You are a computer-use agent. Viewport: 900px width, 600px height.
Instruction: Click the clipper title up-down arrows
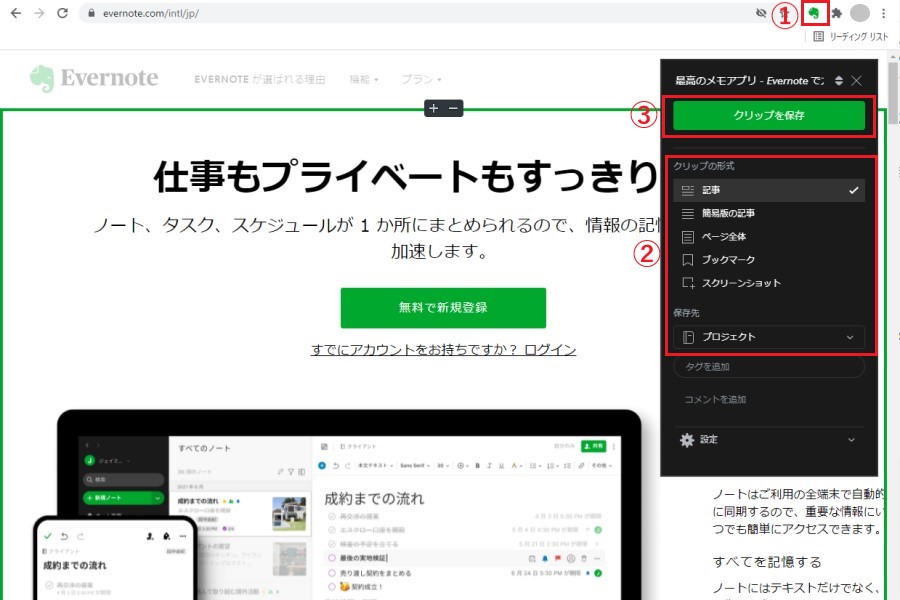pos(839,80)
